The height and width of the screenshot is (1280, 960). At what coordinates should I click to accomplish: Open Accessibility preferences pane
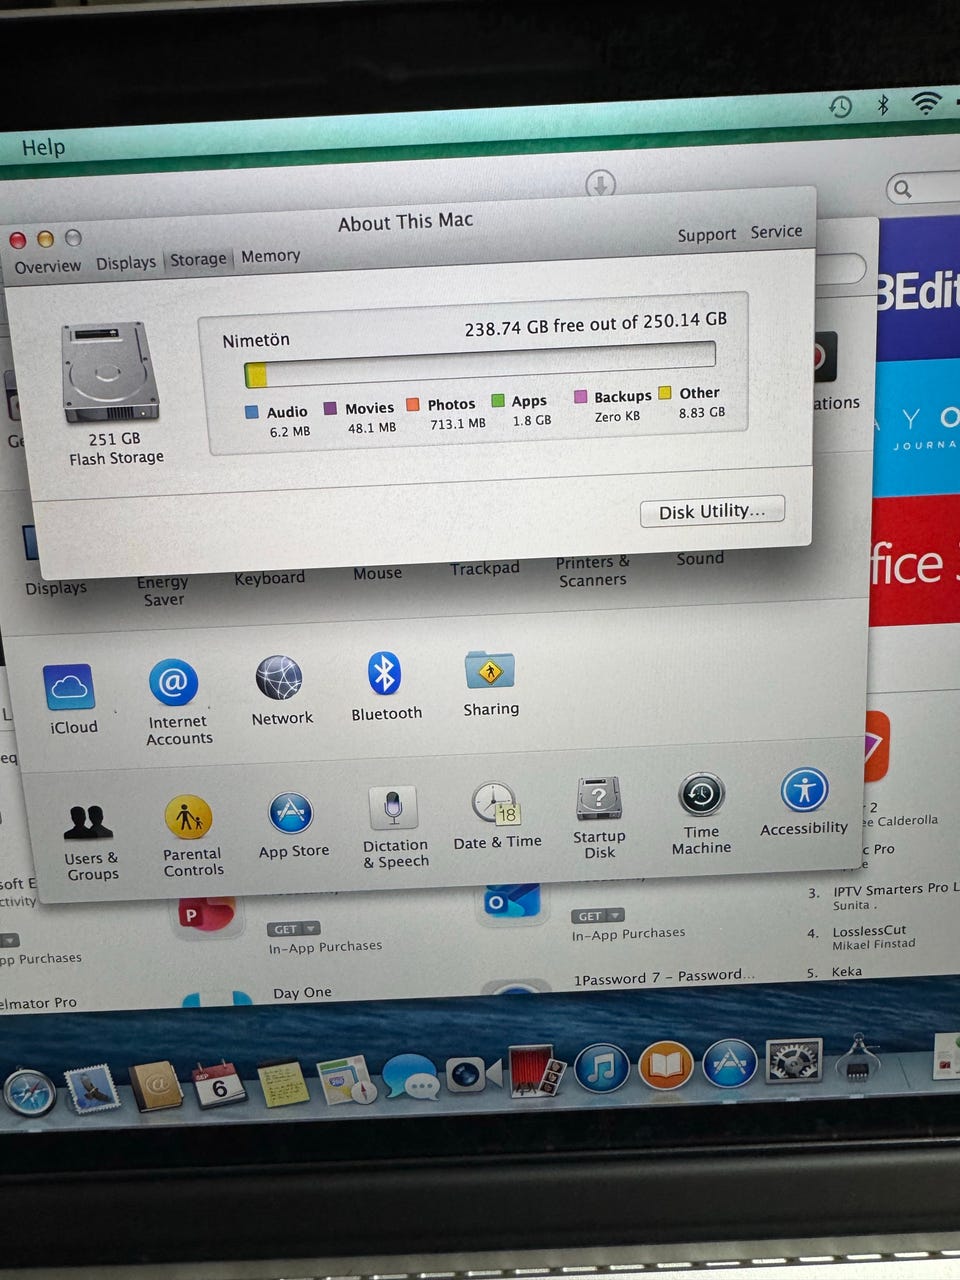pyautogui.click(x=804, y=790)
